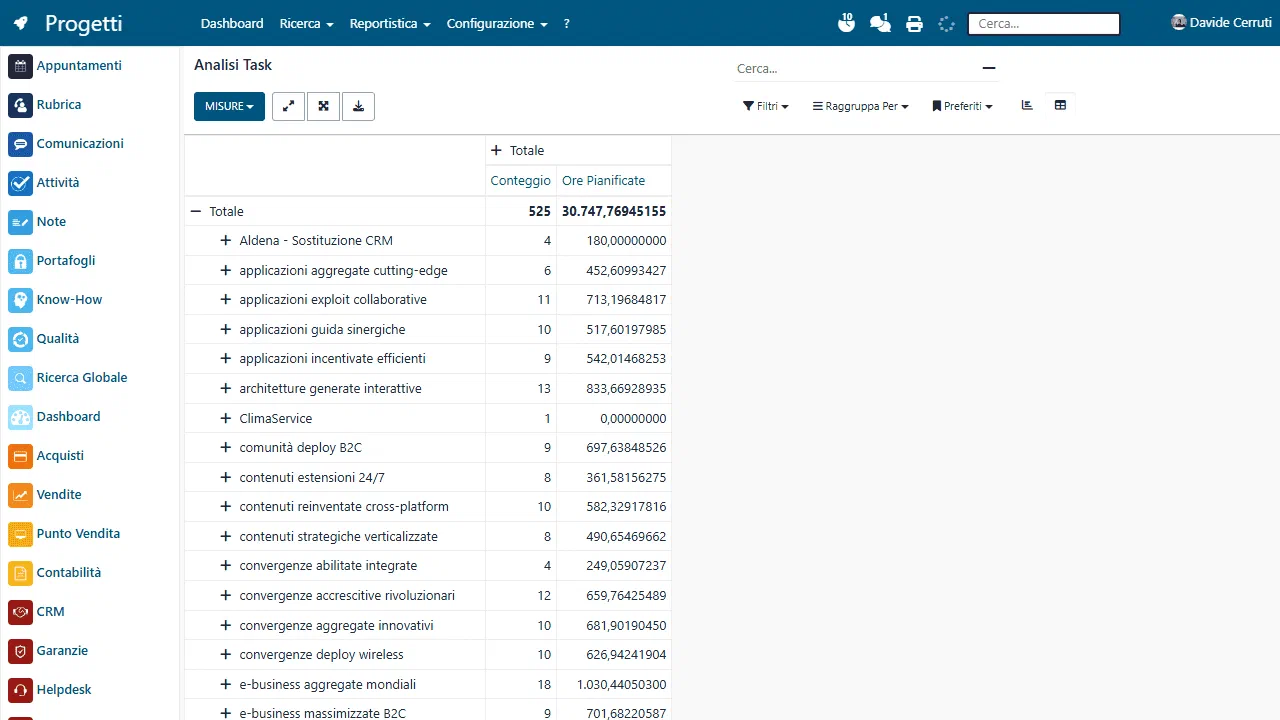Image resolution: width=1280 pixels, height=720 pixels.
Task: Open the Raggruppa Per dropdown
Action: [x=860, y=106]
